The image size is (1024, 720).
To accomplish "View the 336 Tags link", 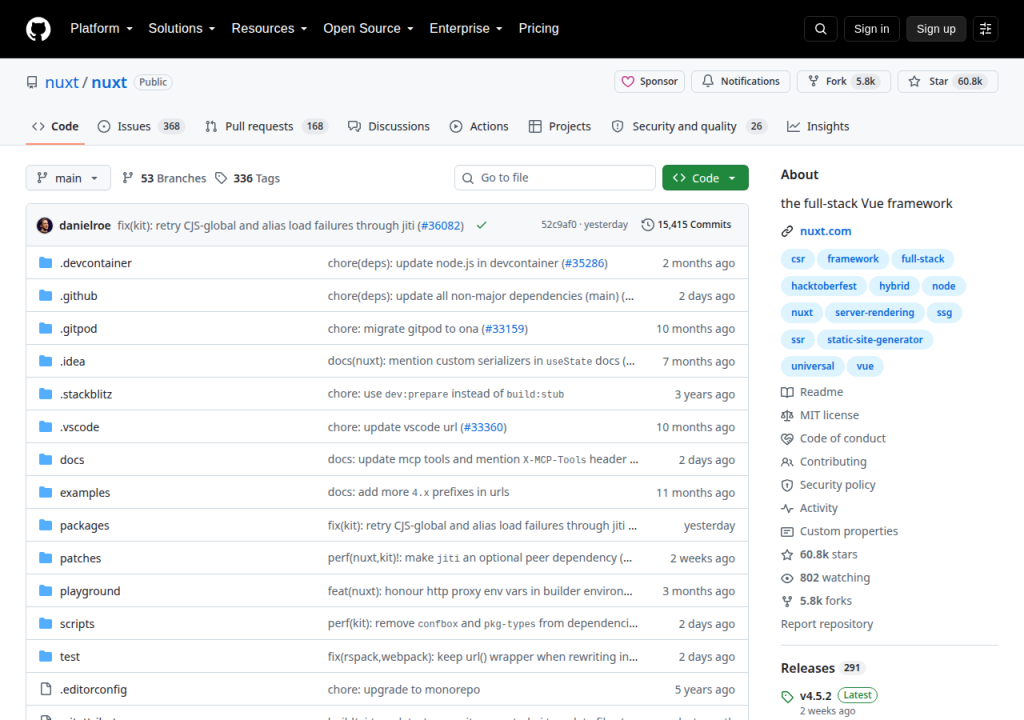I will click(248, 178).
